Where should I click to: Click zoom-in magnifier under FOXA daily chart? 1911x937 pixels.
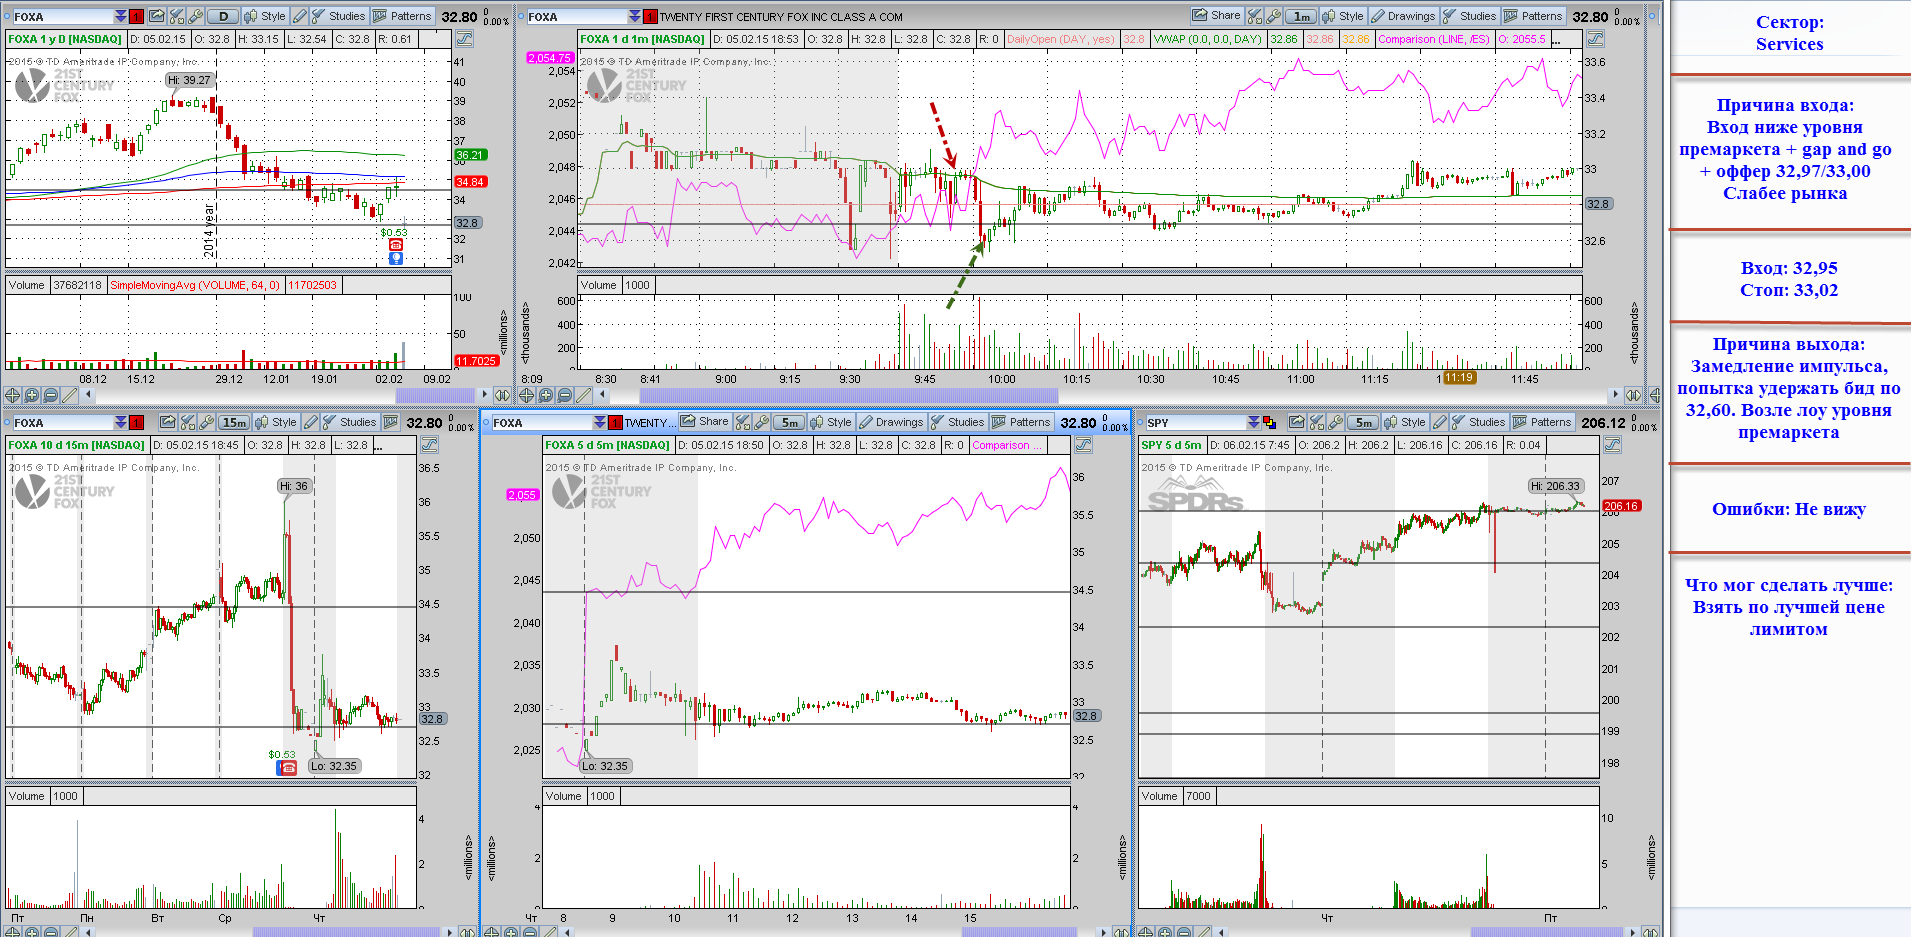pyautogui.click(x=31, y=395)
